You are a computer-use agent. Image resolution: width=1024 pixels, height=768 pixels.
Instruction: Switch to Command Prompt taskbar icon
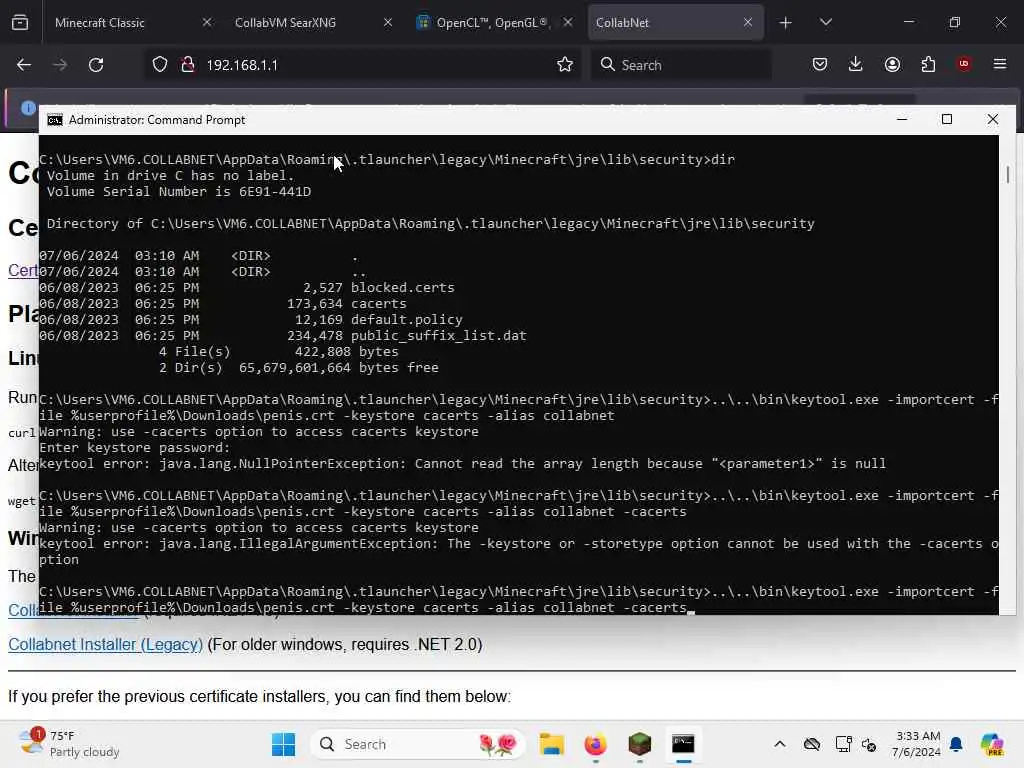[683, 744]
